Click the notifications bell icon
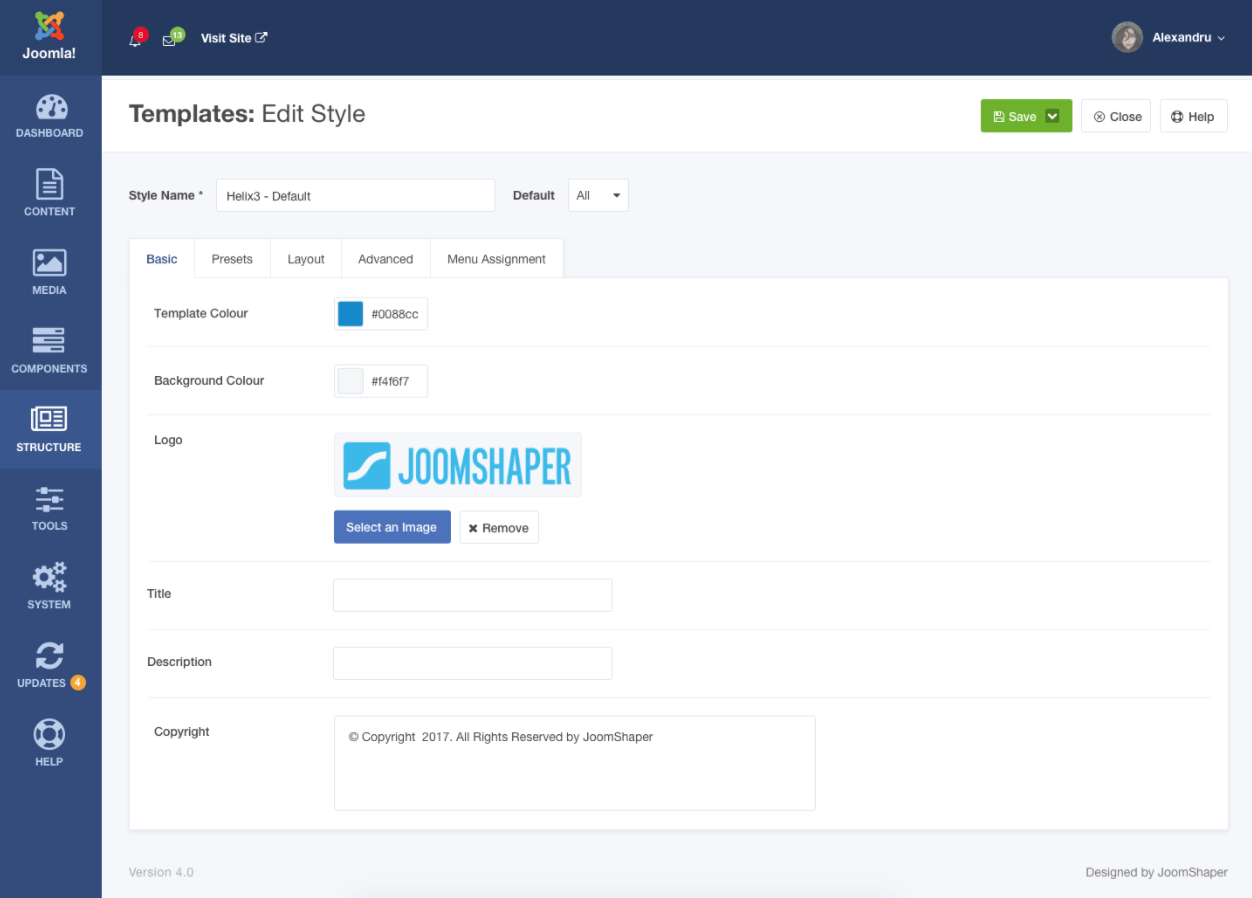This screenshot has height=898, width=1252. (x=135, y=40)
